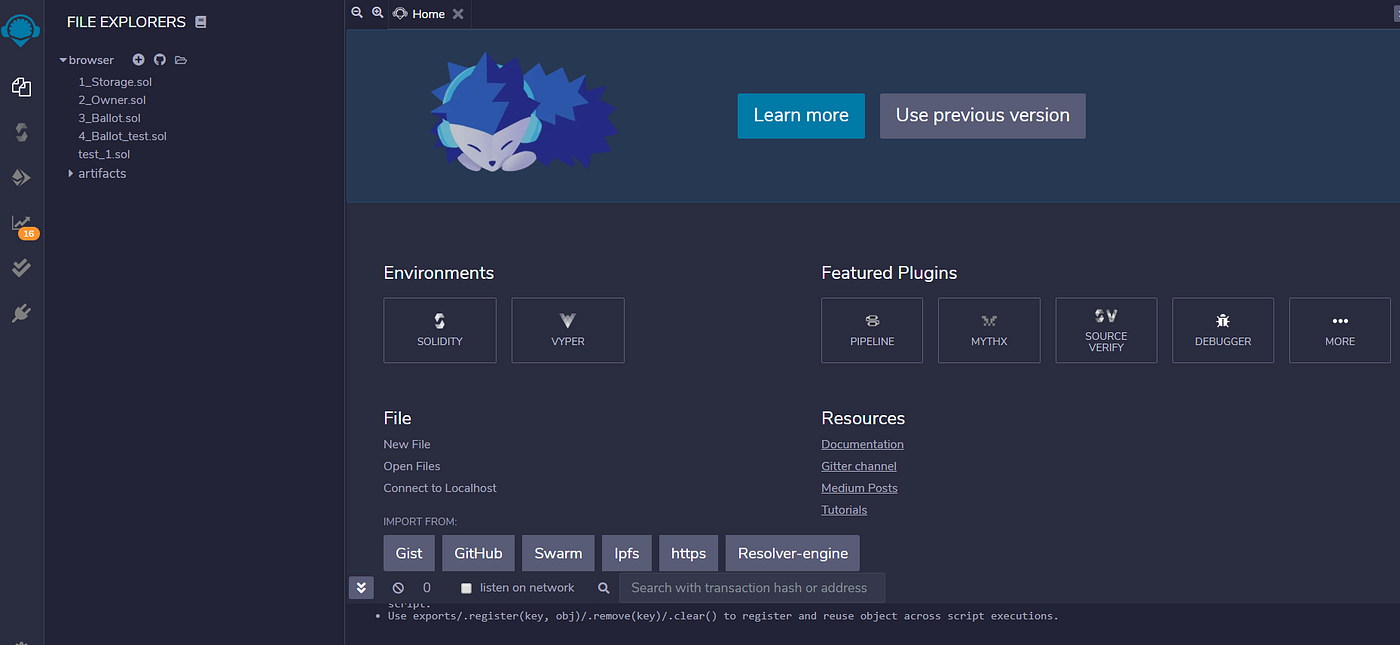Enable the listen on network checkbox

coord(466,588)
